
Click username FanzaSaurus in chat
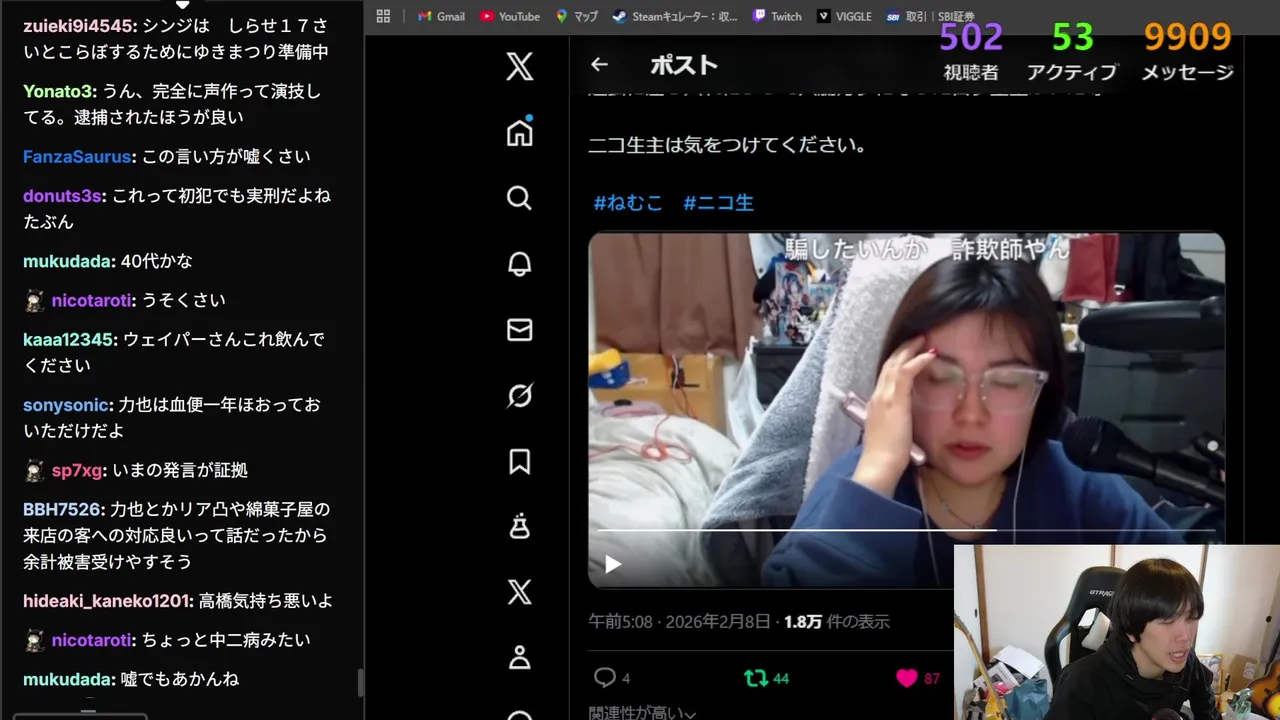coord(77,156)
